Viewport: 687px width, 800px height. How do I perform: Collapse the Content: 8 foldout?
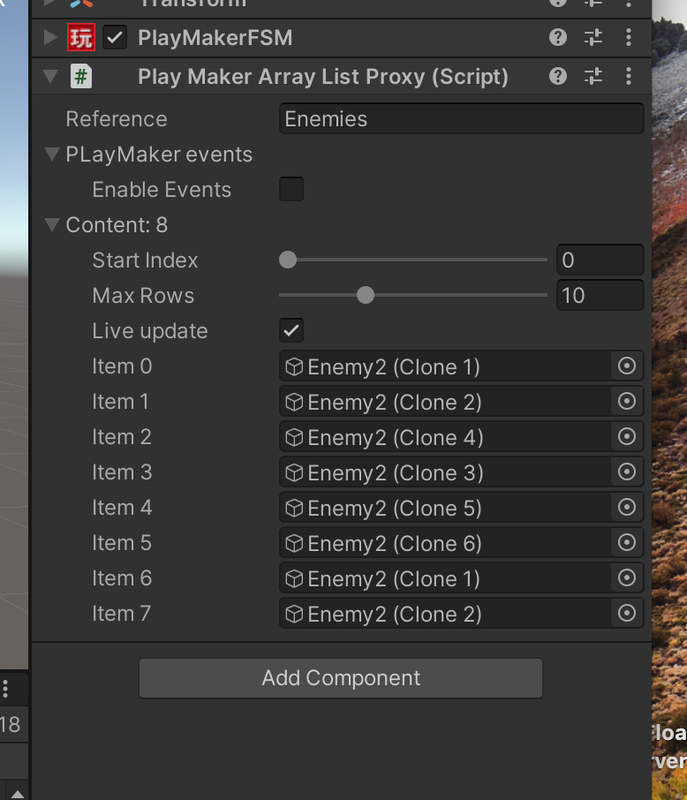coord(52,224)
